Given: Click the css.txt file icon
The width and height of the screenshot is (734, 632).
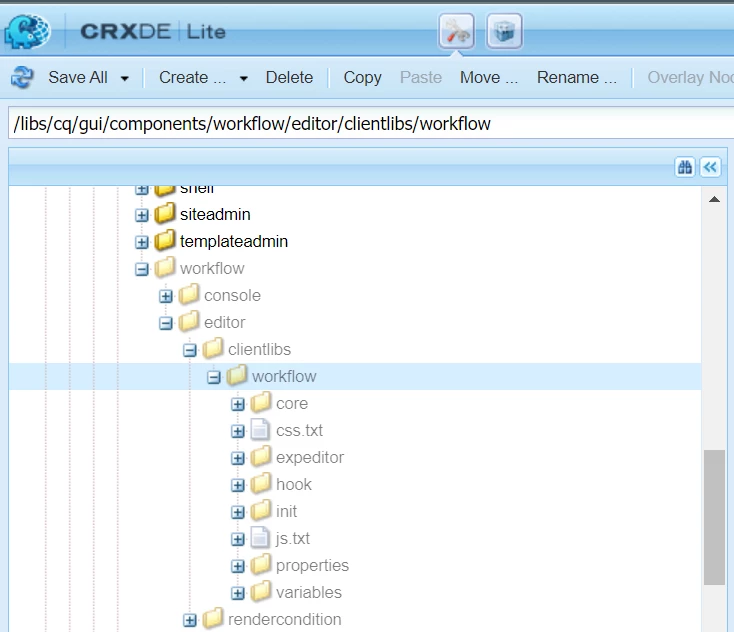Looking at the screenshot, I should 260,430.
